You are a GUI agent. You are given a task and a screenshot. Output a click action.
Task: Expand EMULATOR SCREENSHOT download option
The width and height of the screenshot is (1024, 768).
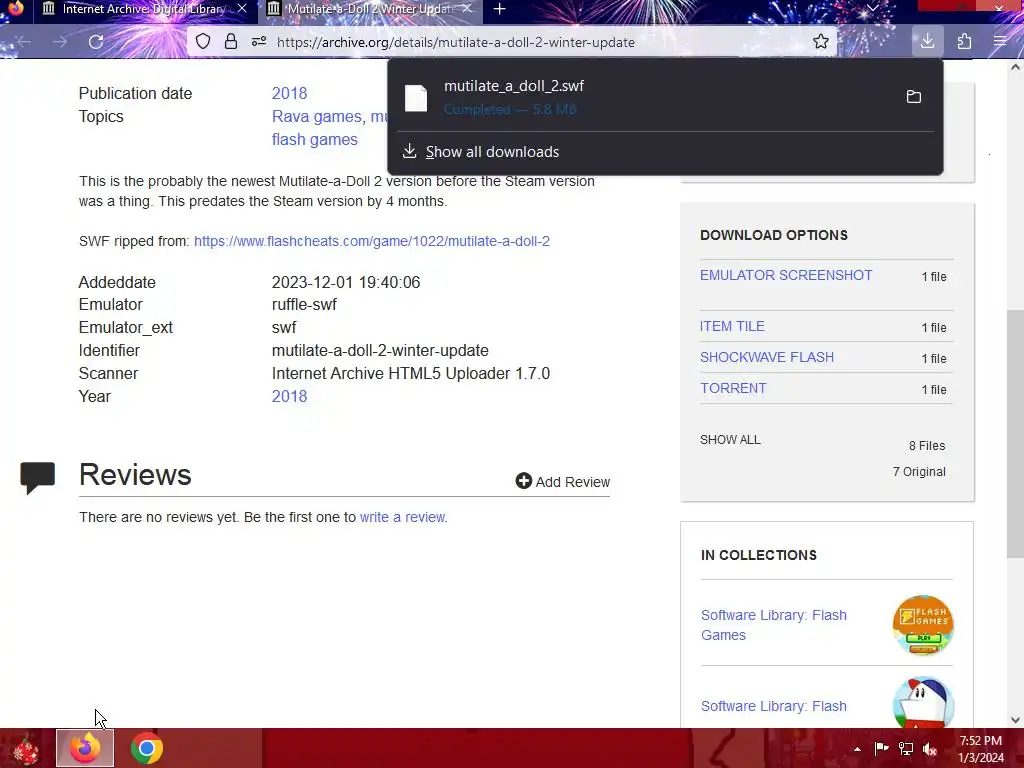coord(786,276)
